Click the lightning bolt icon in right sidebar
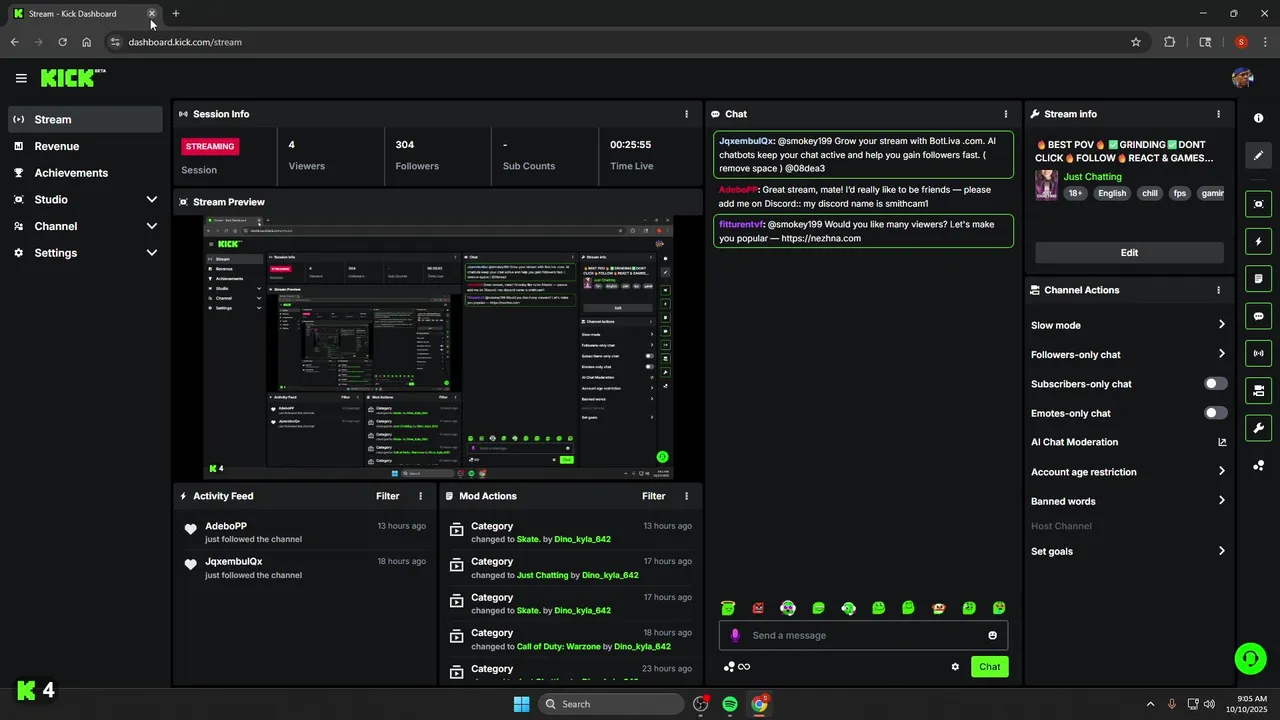Viewport: 1280px width, 720px height. pos(1258,241)
